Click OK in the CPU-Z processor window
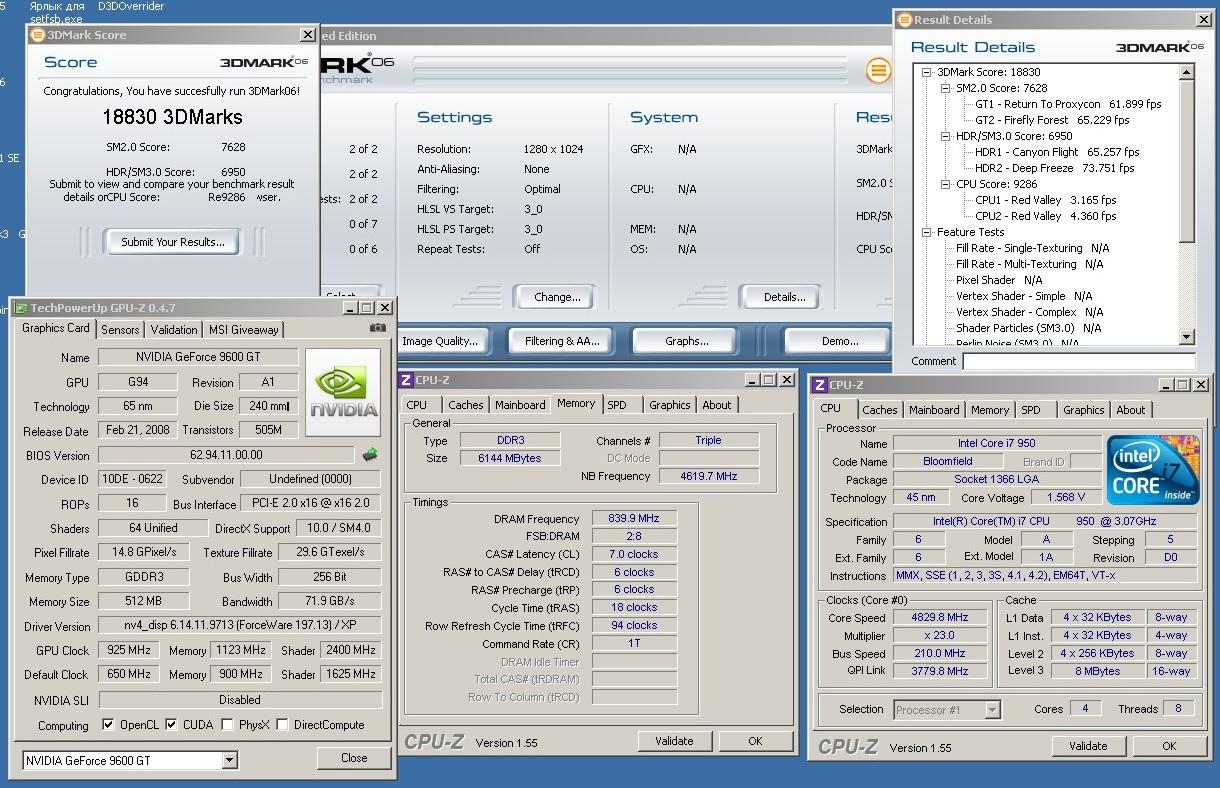This screenshot has height=788, width=1220. 1169,746
